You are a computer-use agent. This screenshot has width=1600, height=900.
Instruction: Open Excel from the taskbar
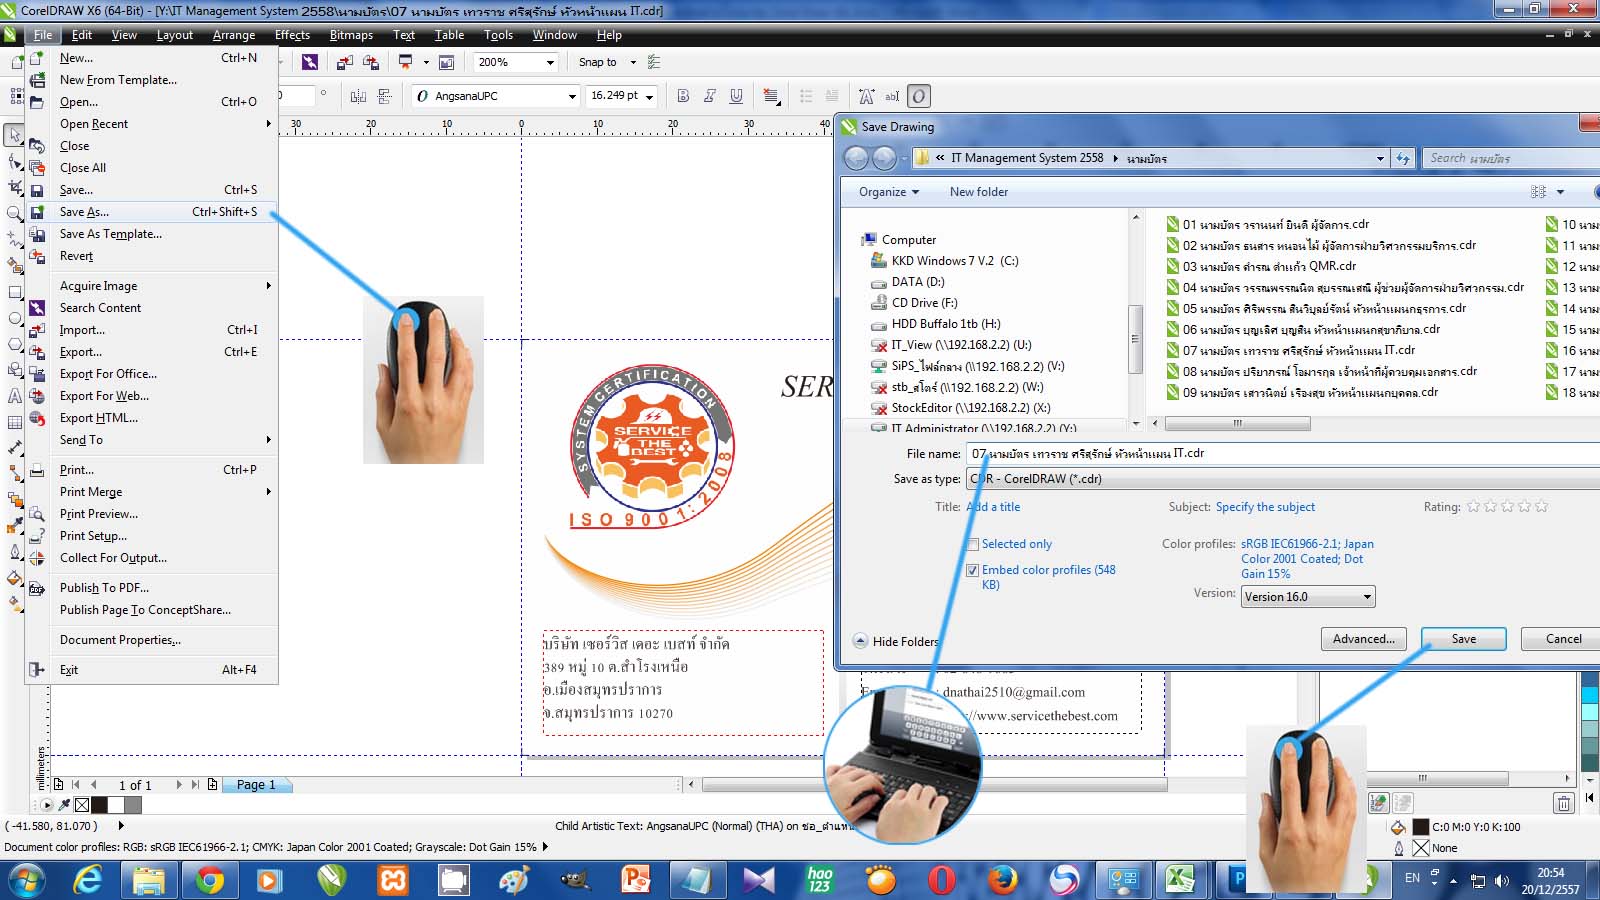[x=1180, y=880]
